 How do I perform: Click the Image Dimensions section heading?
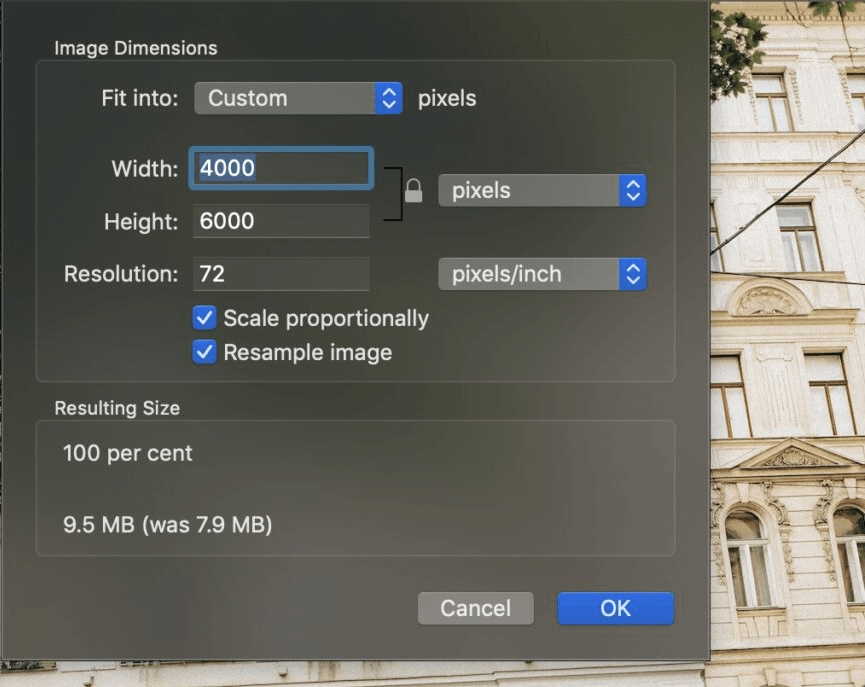[x=136, y=48]
